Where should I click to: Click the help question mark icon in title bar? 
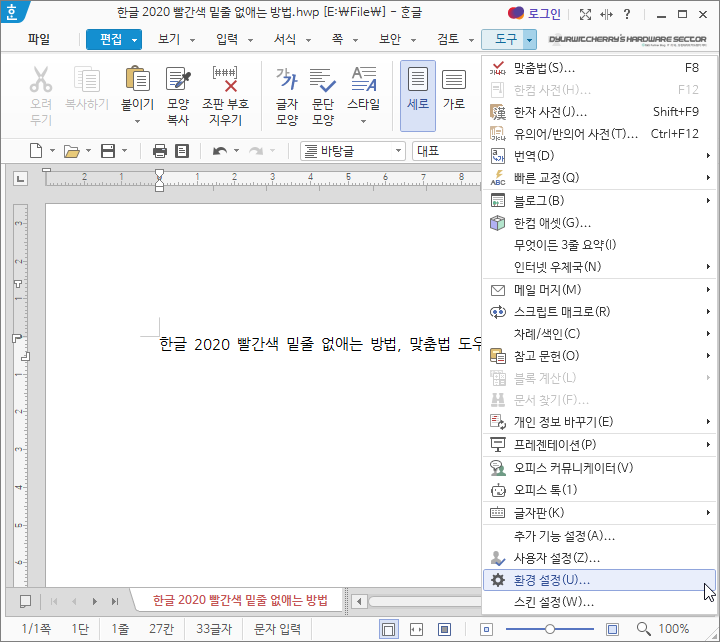point(627,14)
